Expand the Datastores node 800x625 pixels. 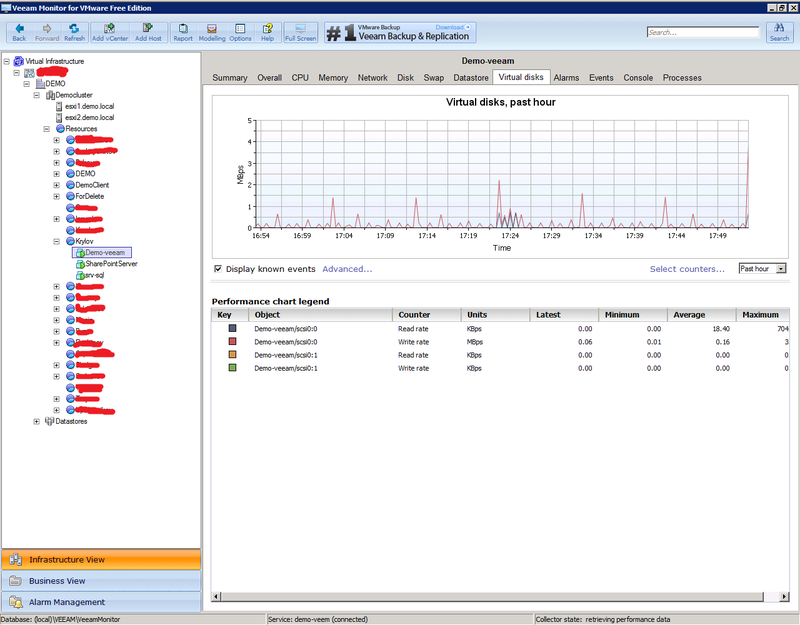37,421
